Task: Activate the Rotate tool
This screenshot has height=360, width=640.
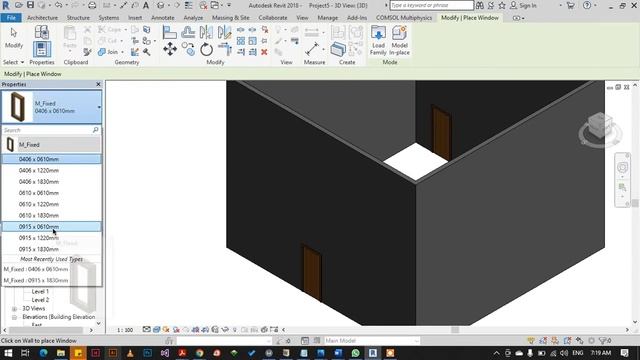Action: 207,49
